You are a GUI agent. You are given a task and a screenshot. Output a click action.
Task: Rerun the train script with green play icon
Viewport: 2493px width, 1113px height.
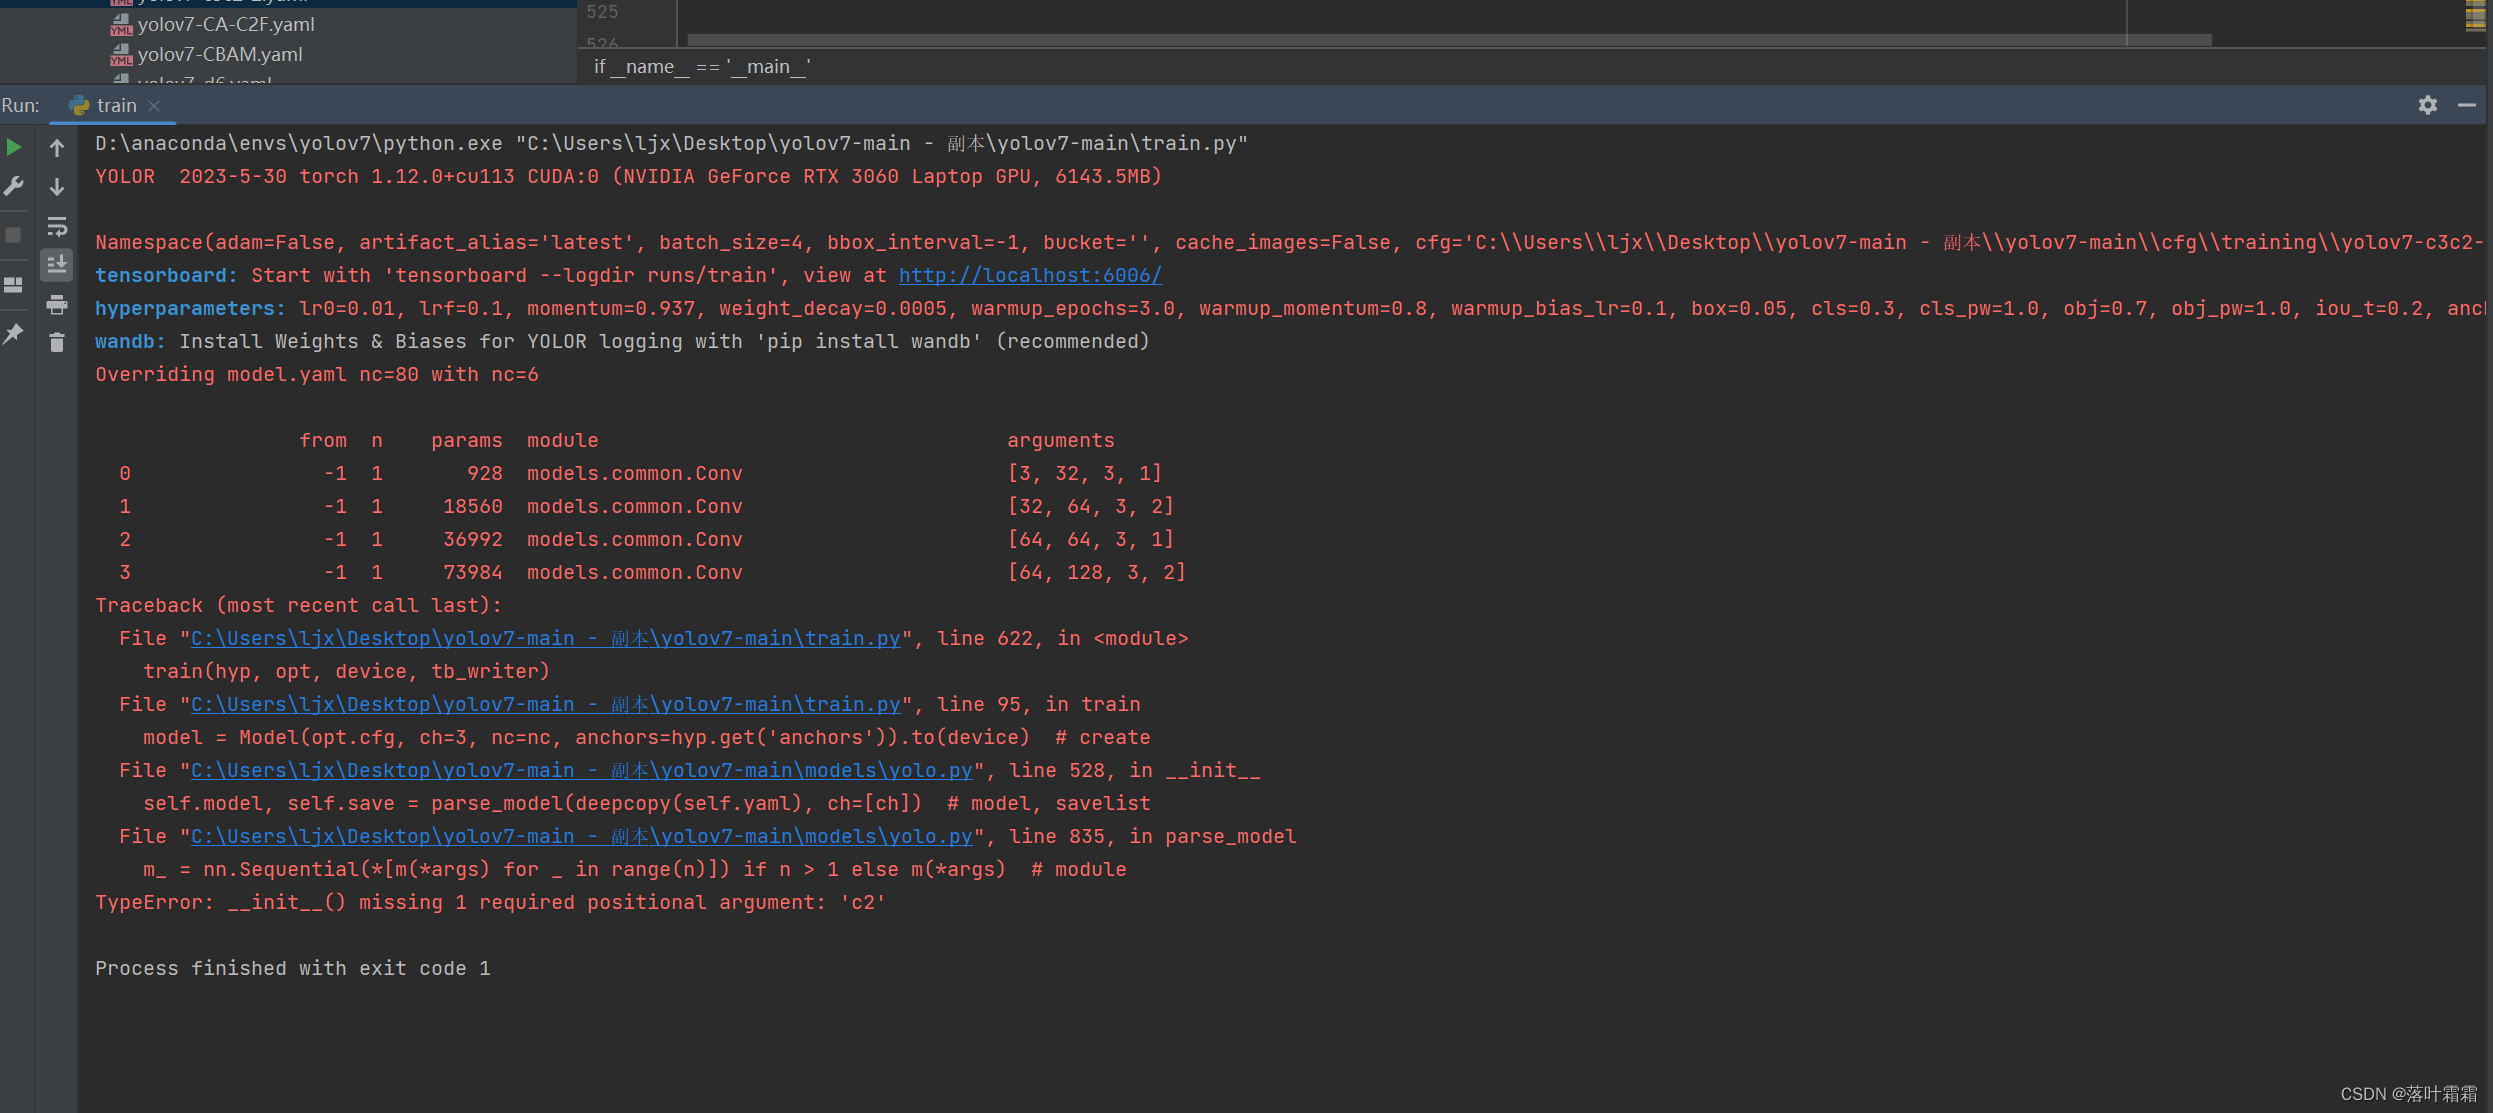(14, 147)
